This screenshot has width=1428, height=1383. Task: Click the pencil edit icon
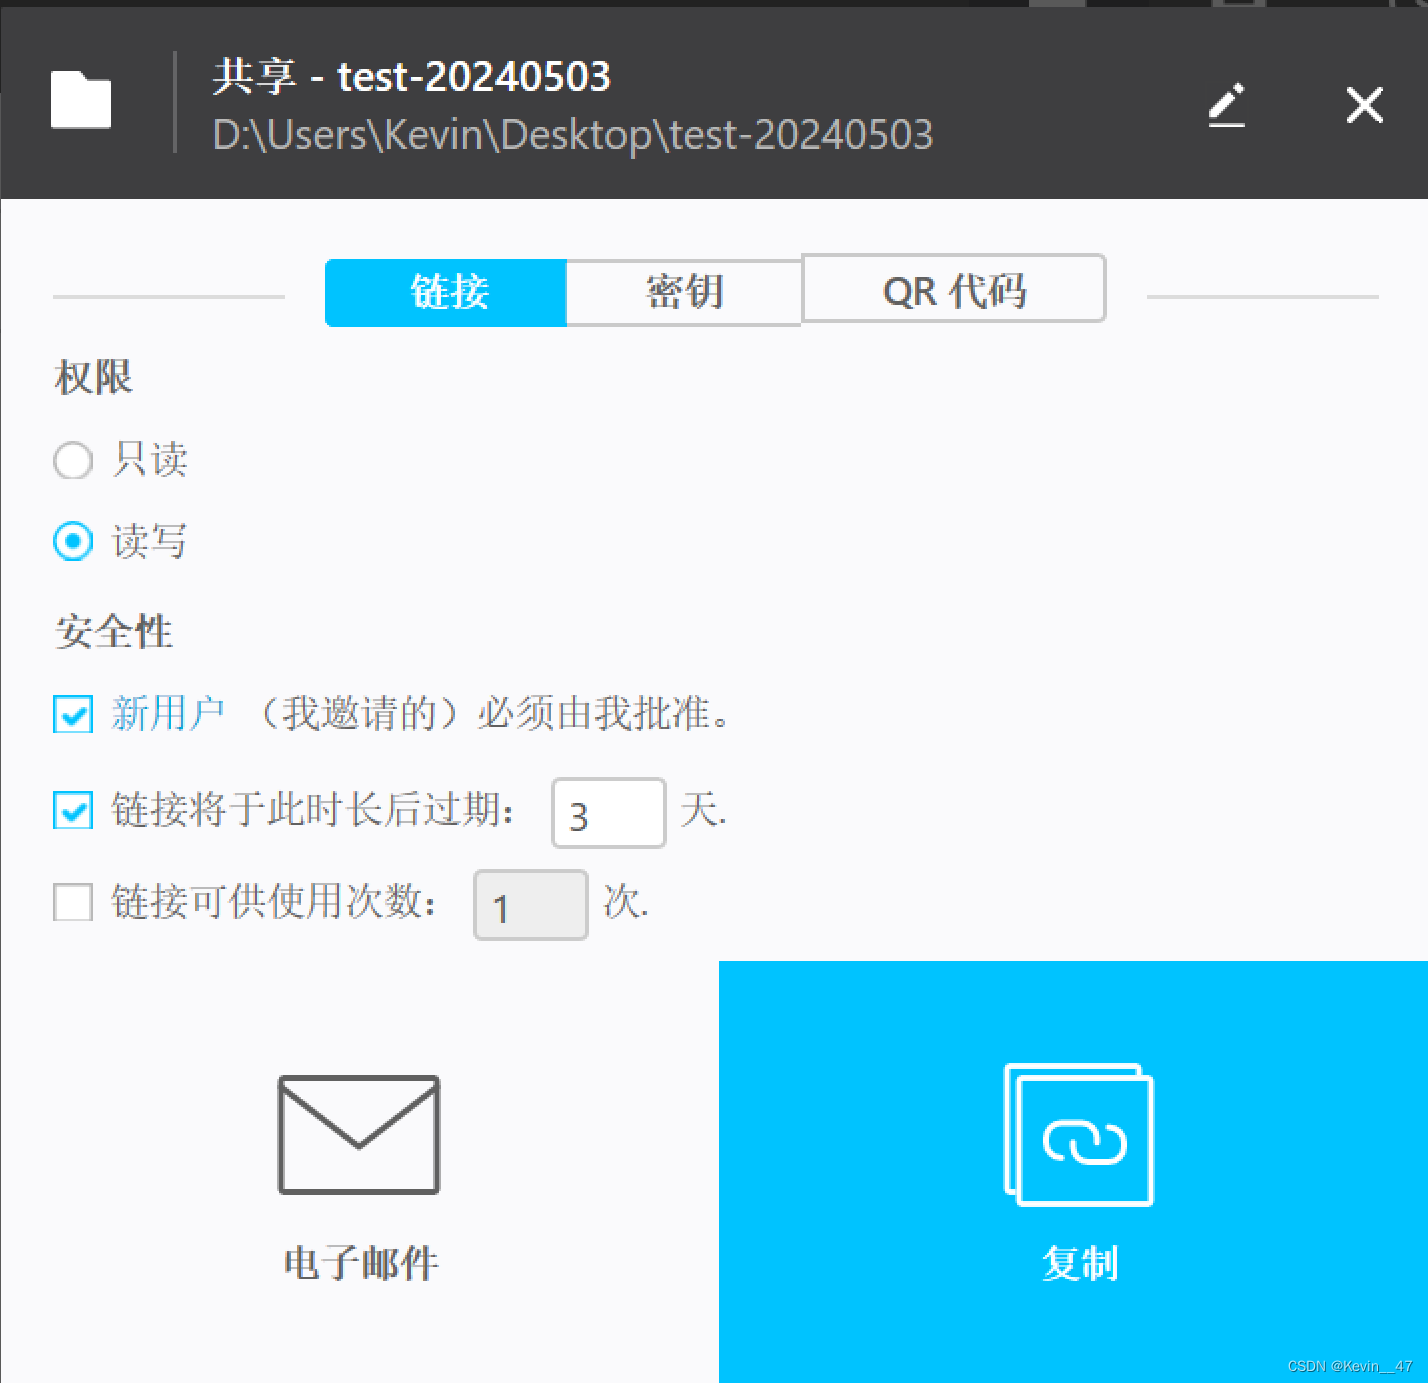point(1227,105)
